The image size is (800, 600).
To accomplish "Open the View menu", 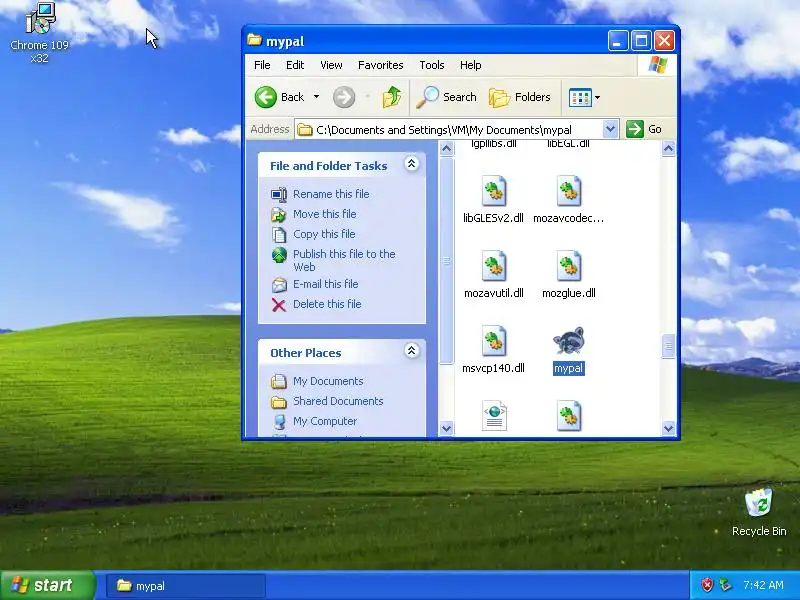I will point(331,65).
